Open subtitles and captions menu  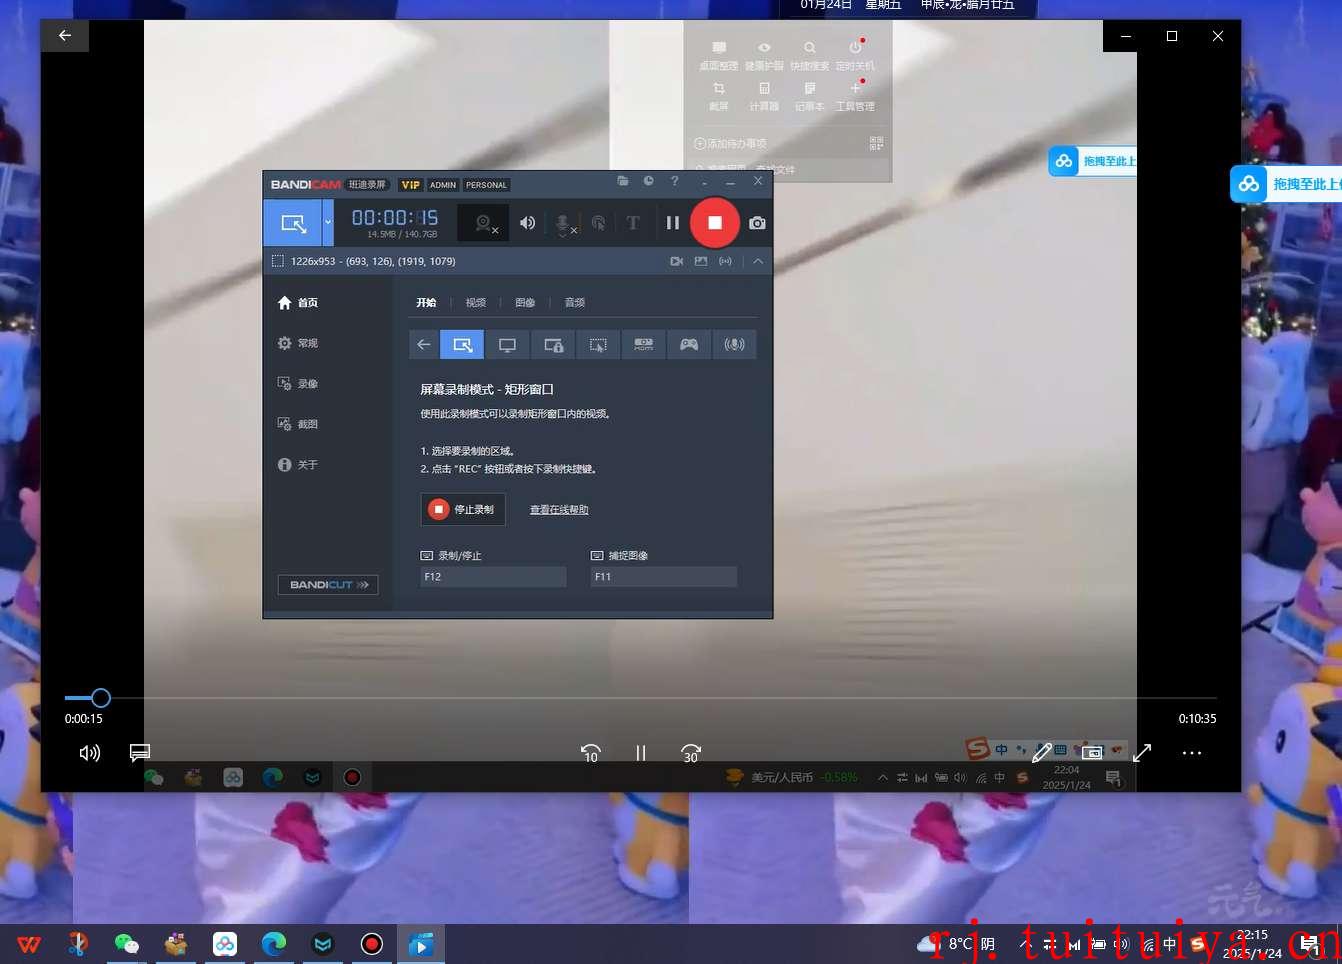[x=140, y=753]
